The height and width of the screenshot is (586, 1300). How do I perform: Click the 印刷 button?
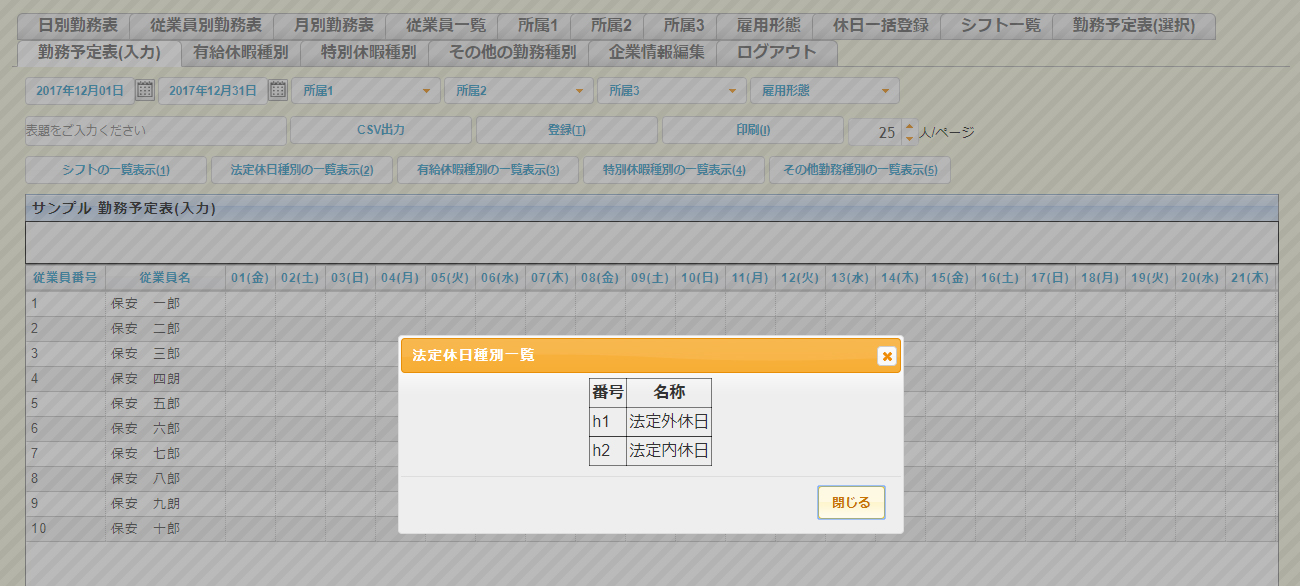point(753,131)
